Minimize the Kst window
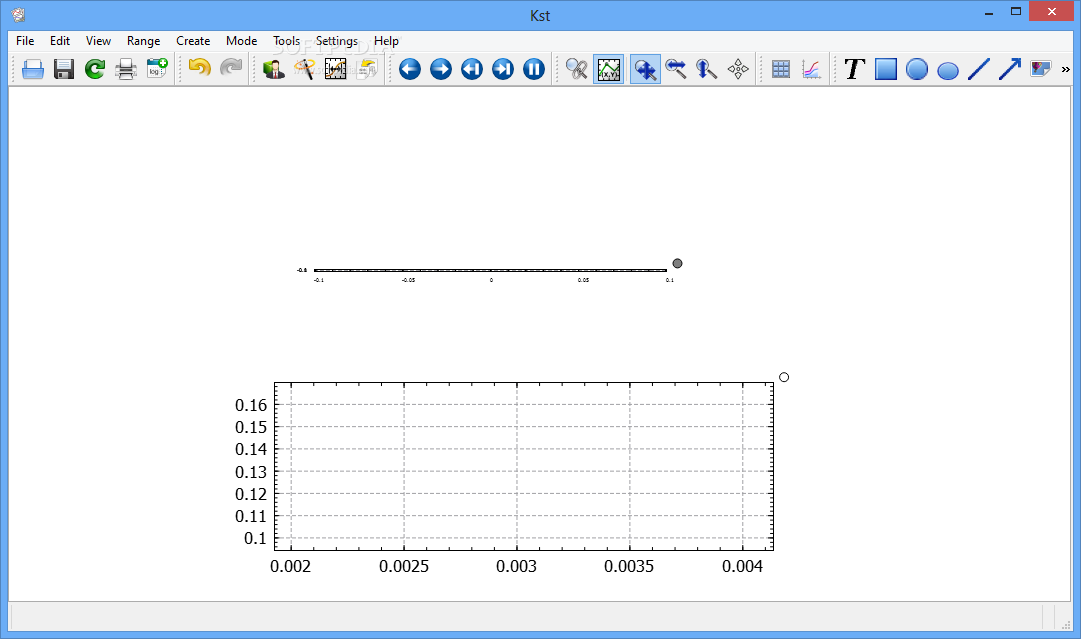 pyautogui.click(x=989, y=12)
